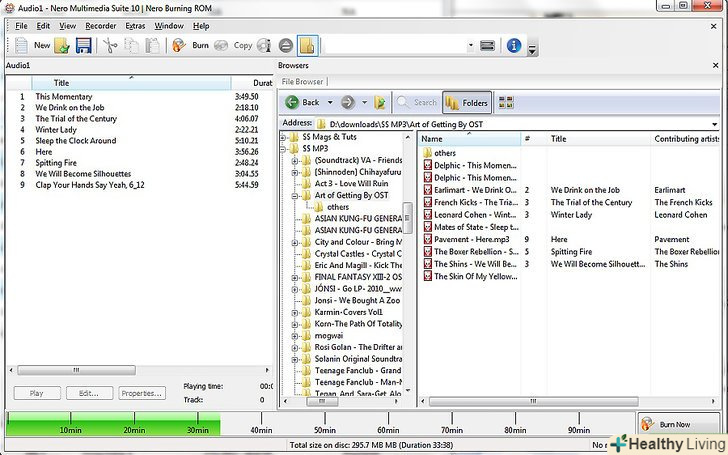Image resolution: width=728 pixels, height=455 pixels.
Task: Click the 40min mark on disc capacity bar
Action: [261, 429]
